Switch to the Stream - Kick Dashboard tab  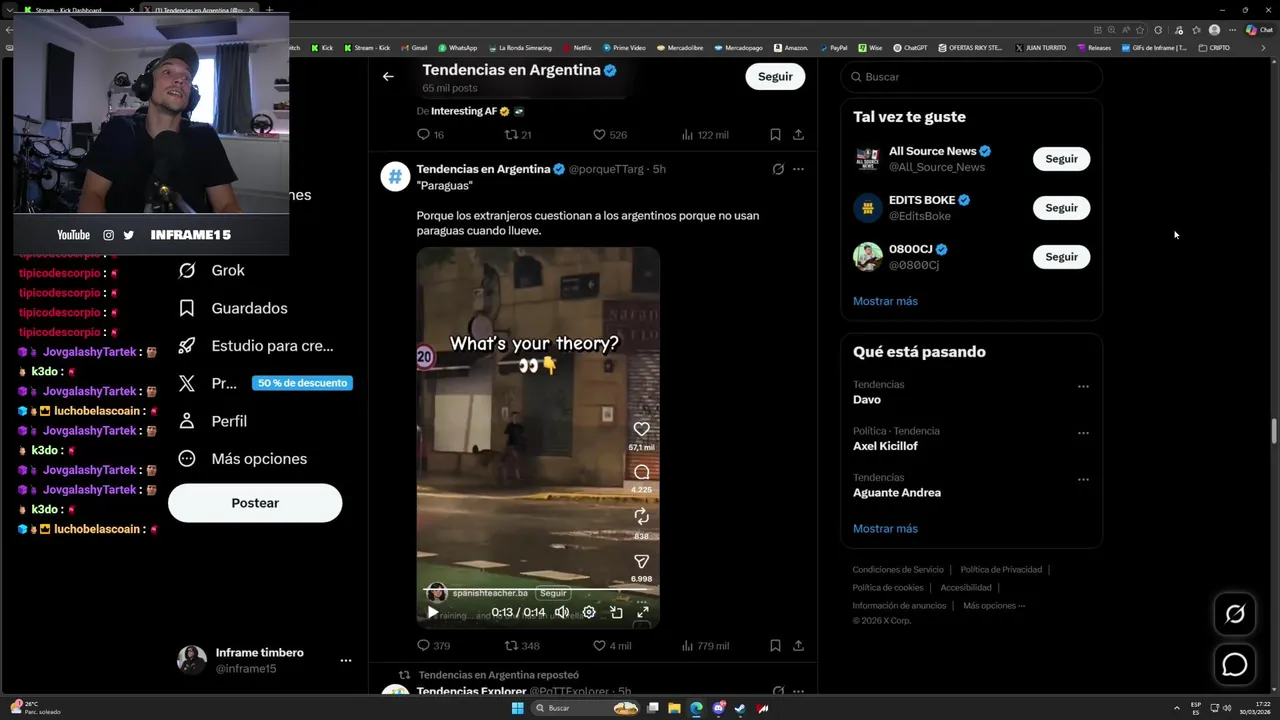pos(78,10)
